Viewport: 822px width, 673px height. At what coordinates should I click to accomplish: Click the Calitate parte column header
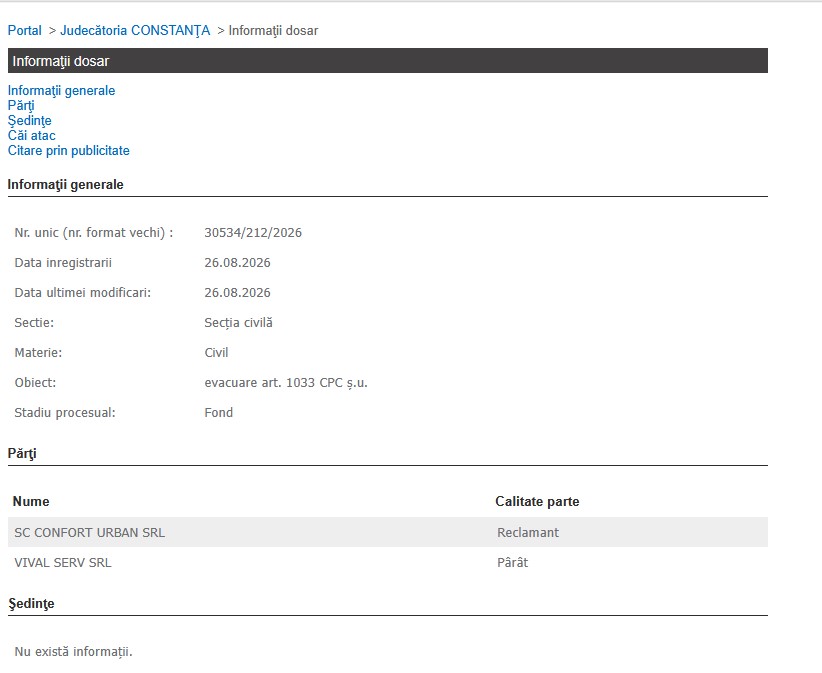(537, 502)
